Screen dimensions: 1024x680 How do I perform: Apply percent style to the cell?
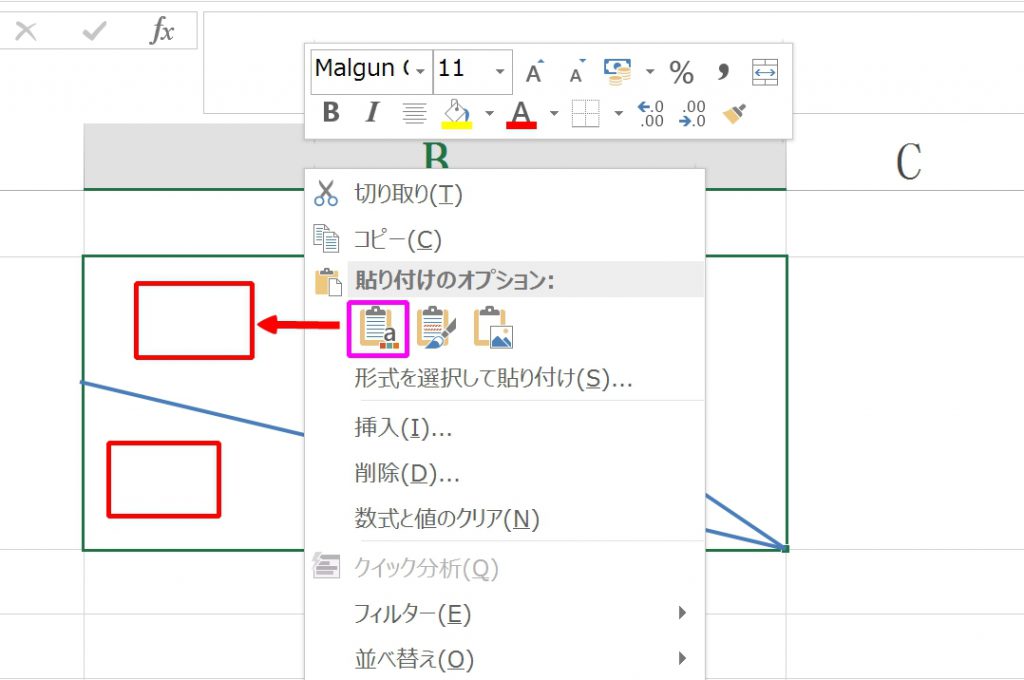pyautogui.click(x=681, y=71)
